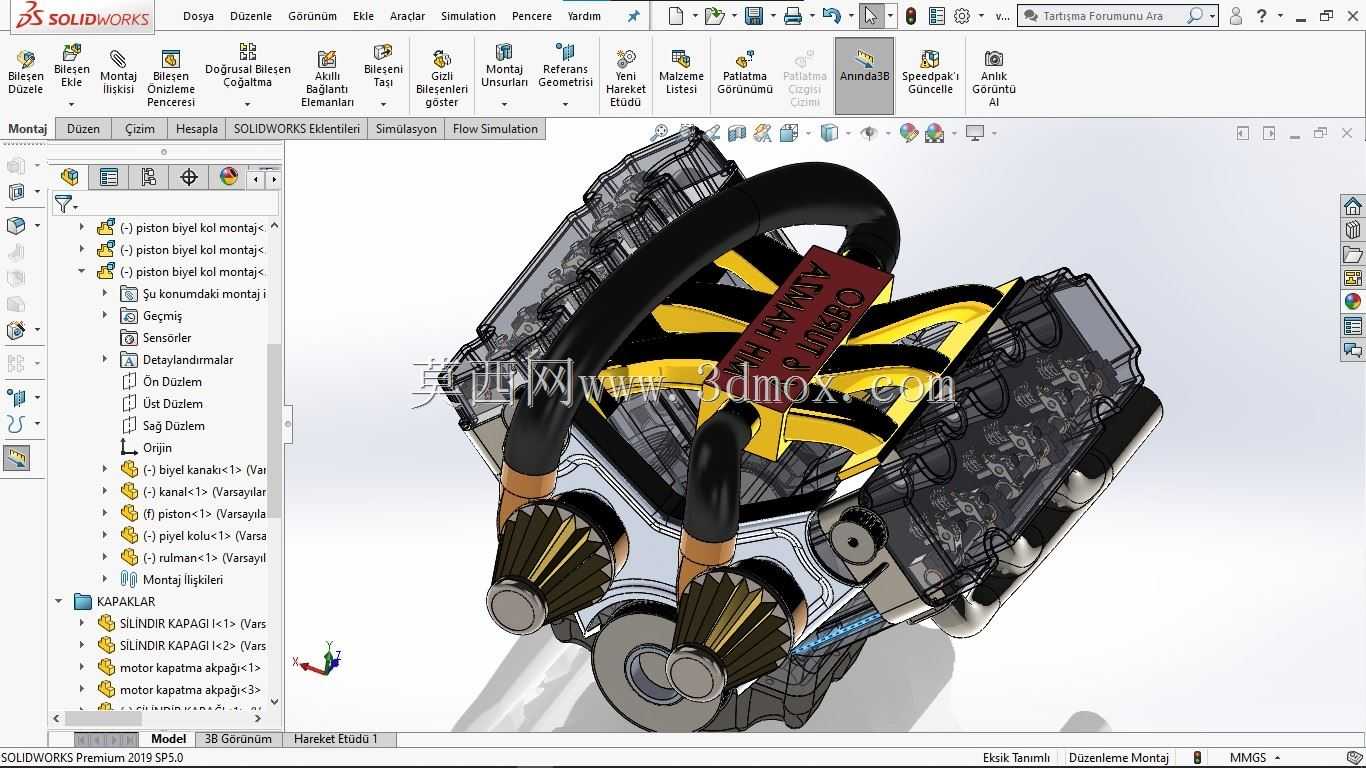Pin the menu bar with pushpin
Image resolution: width=1366 pixels, height=768 pixels.
coord(633,16)
